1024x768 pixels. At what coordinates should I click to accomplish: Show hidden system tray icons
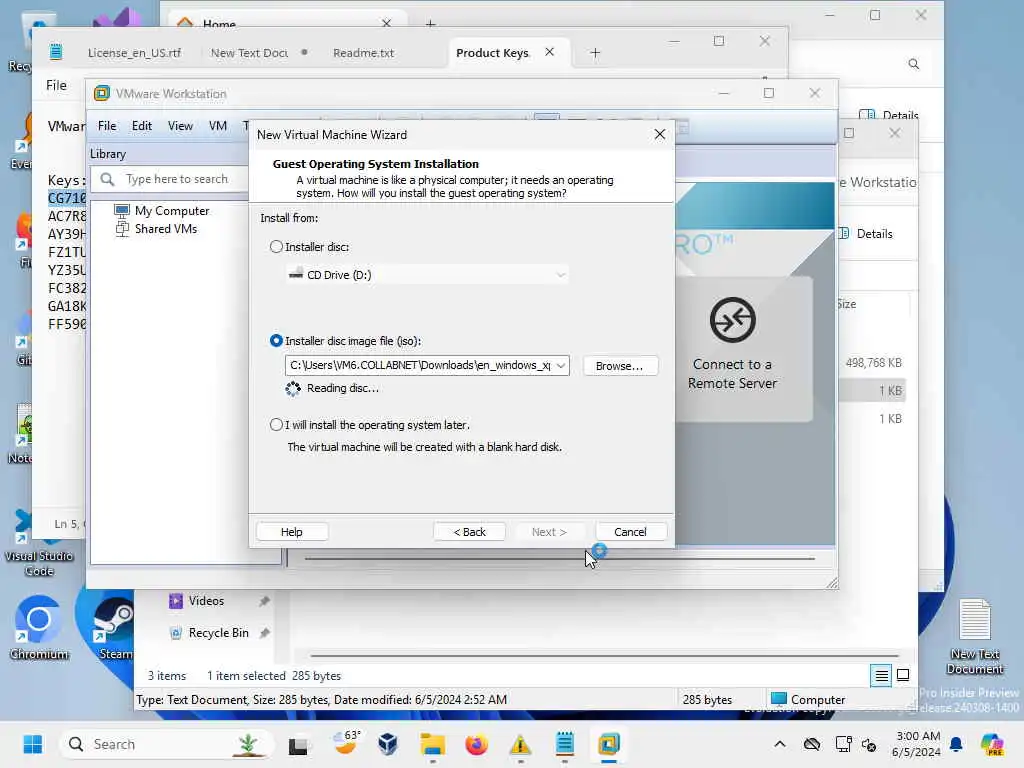780,744
